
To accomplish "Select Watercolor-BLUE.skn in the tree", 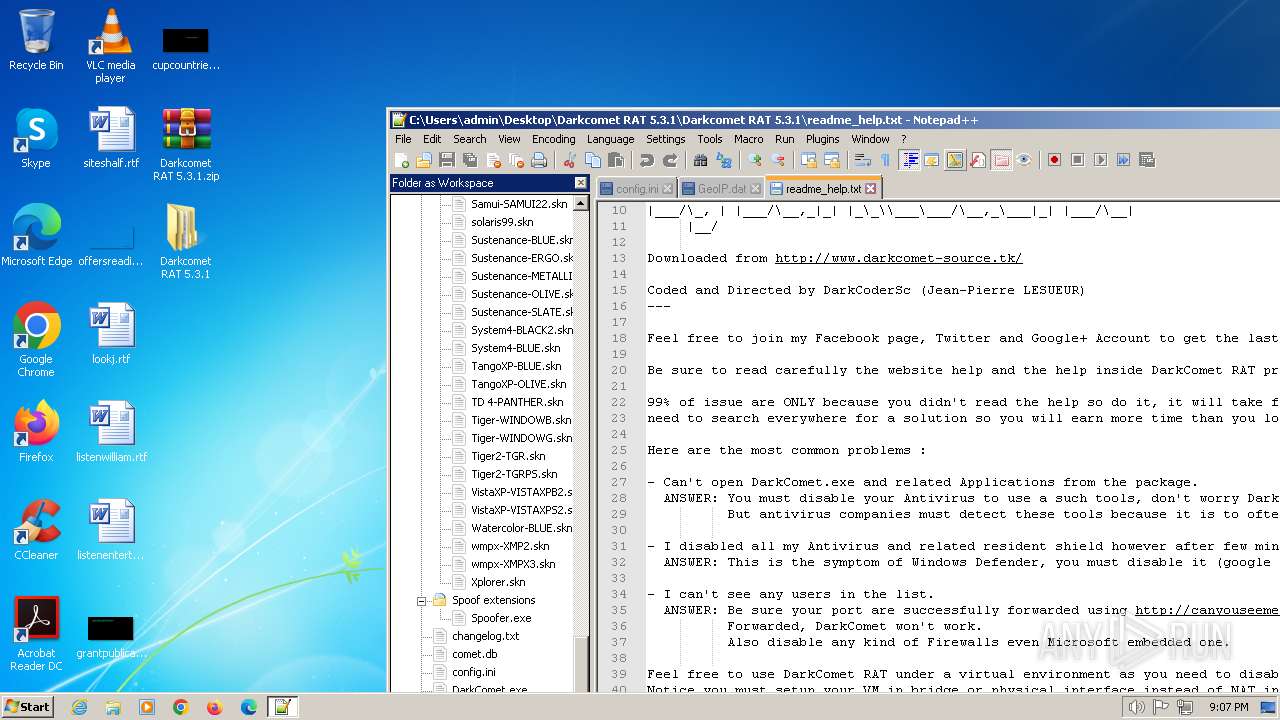I will (521, 528).
